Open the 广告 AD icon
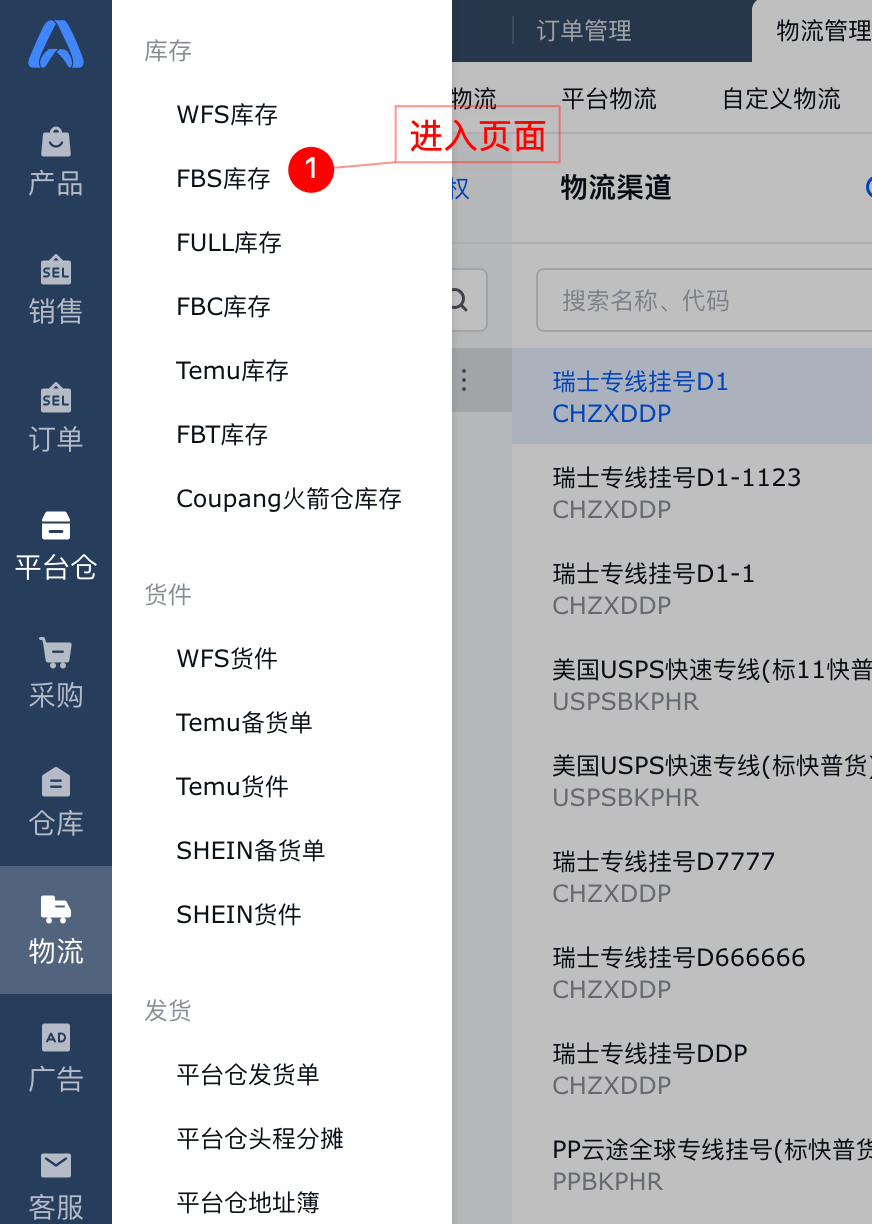The width and height of the screenshot is (872, 1224). tap(56, 1037)
